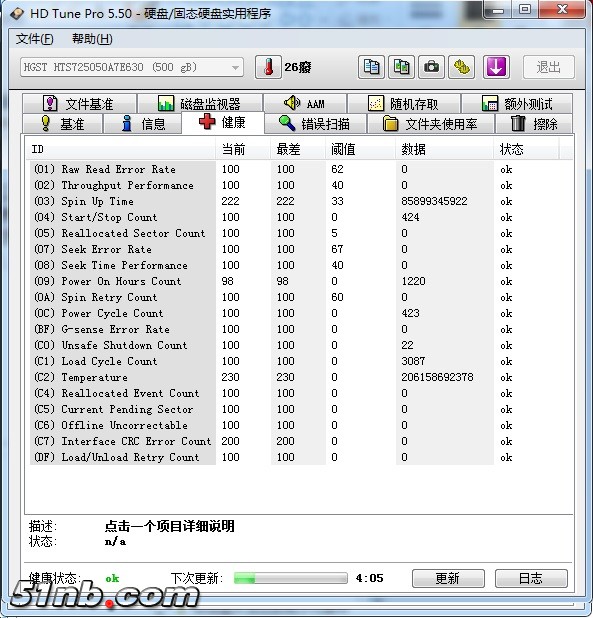Image resolution: width=593 pixels, height=618 pixels.
Task: Open the 文件(F) menu
Action: click(34, 39)
